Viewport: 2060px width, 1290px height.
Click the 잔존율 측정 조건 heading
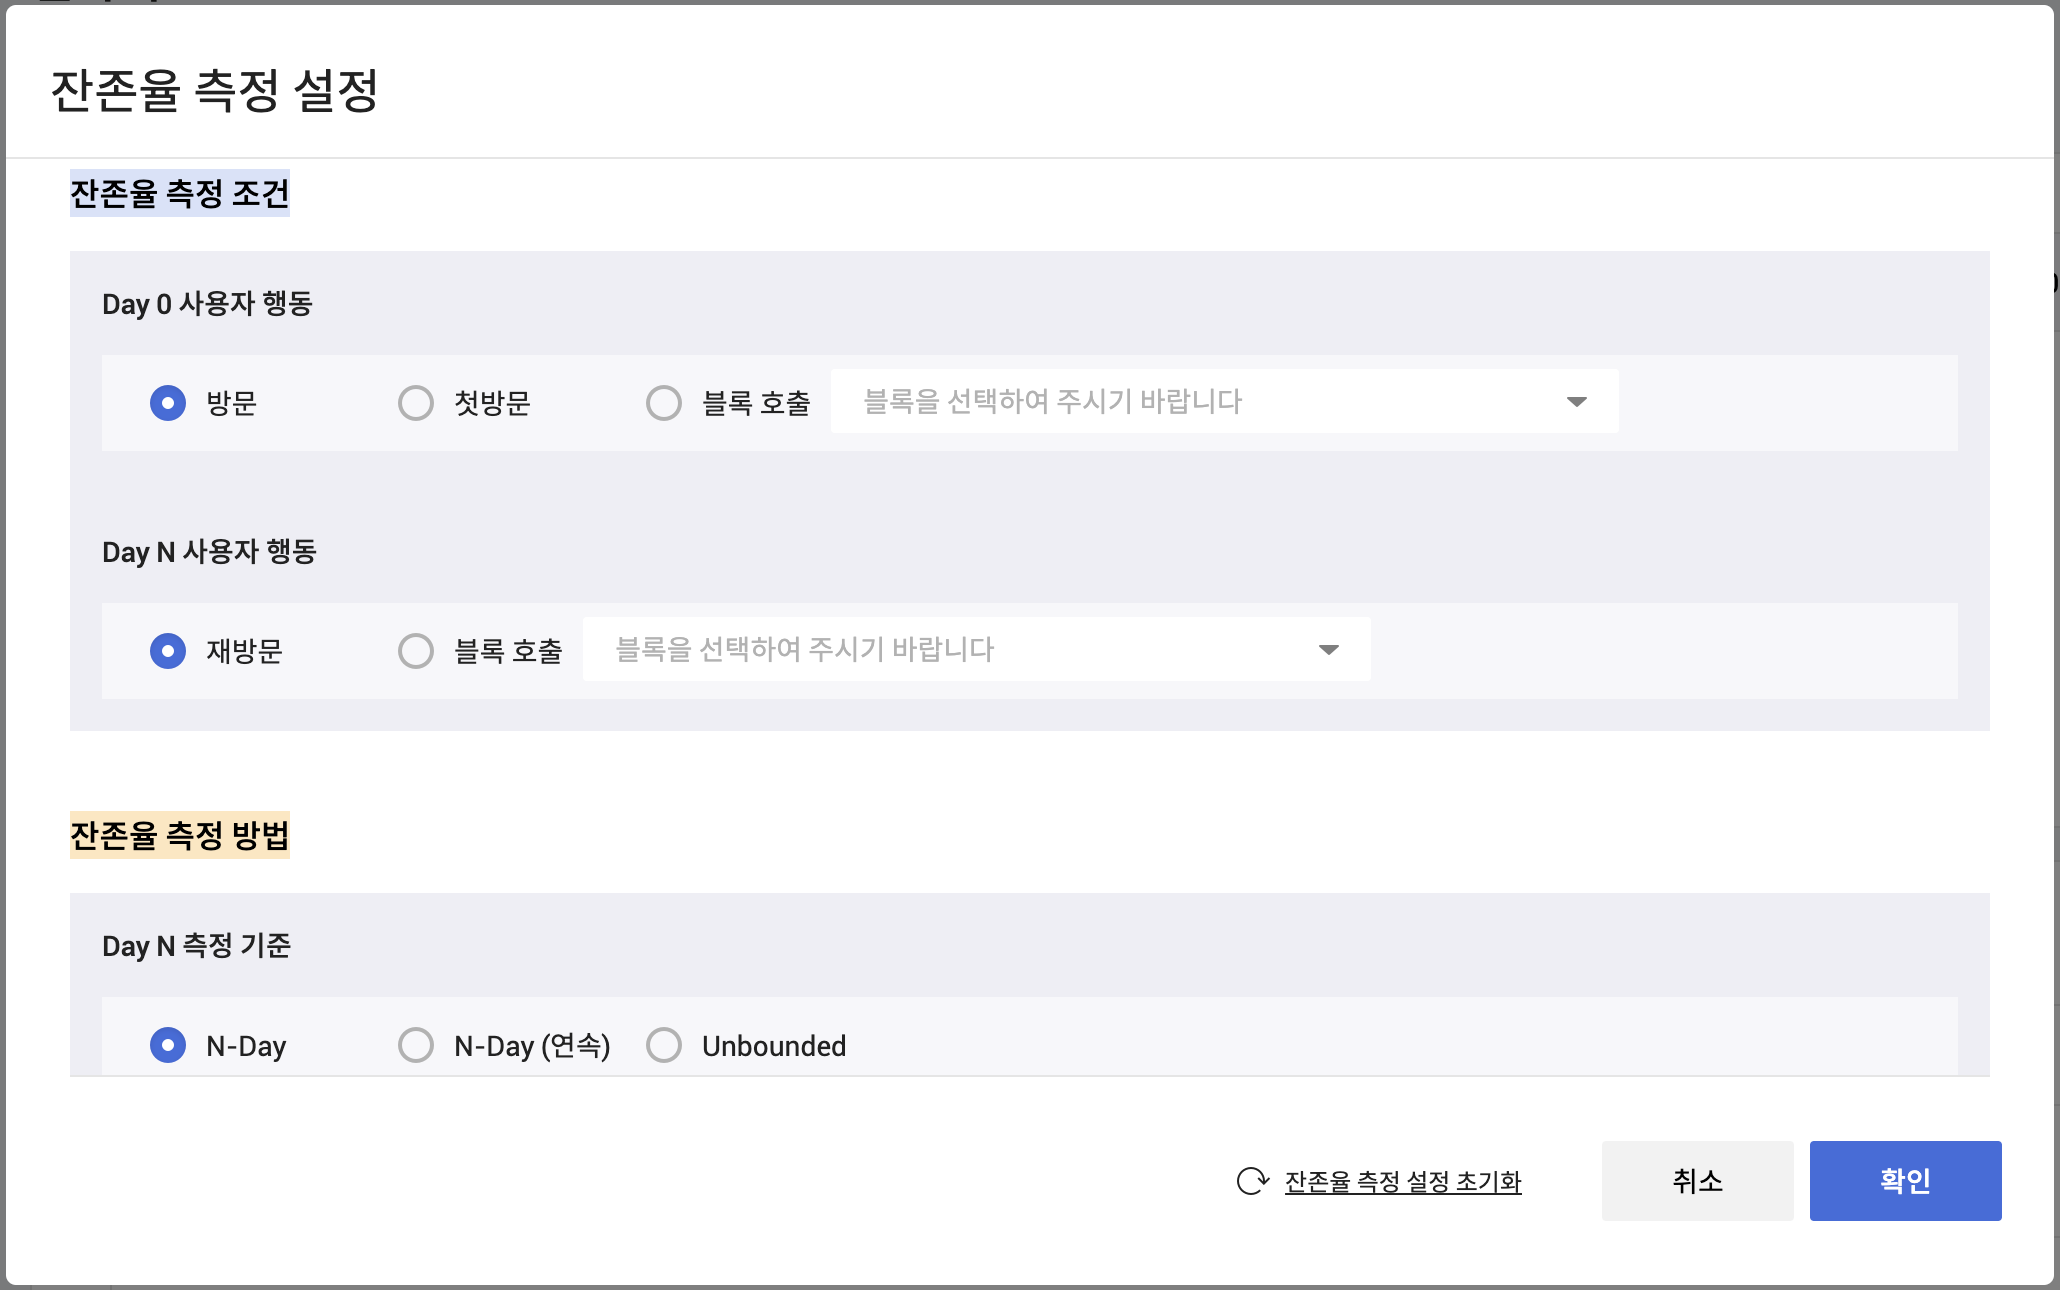coord(180,193)
